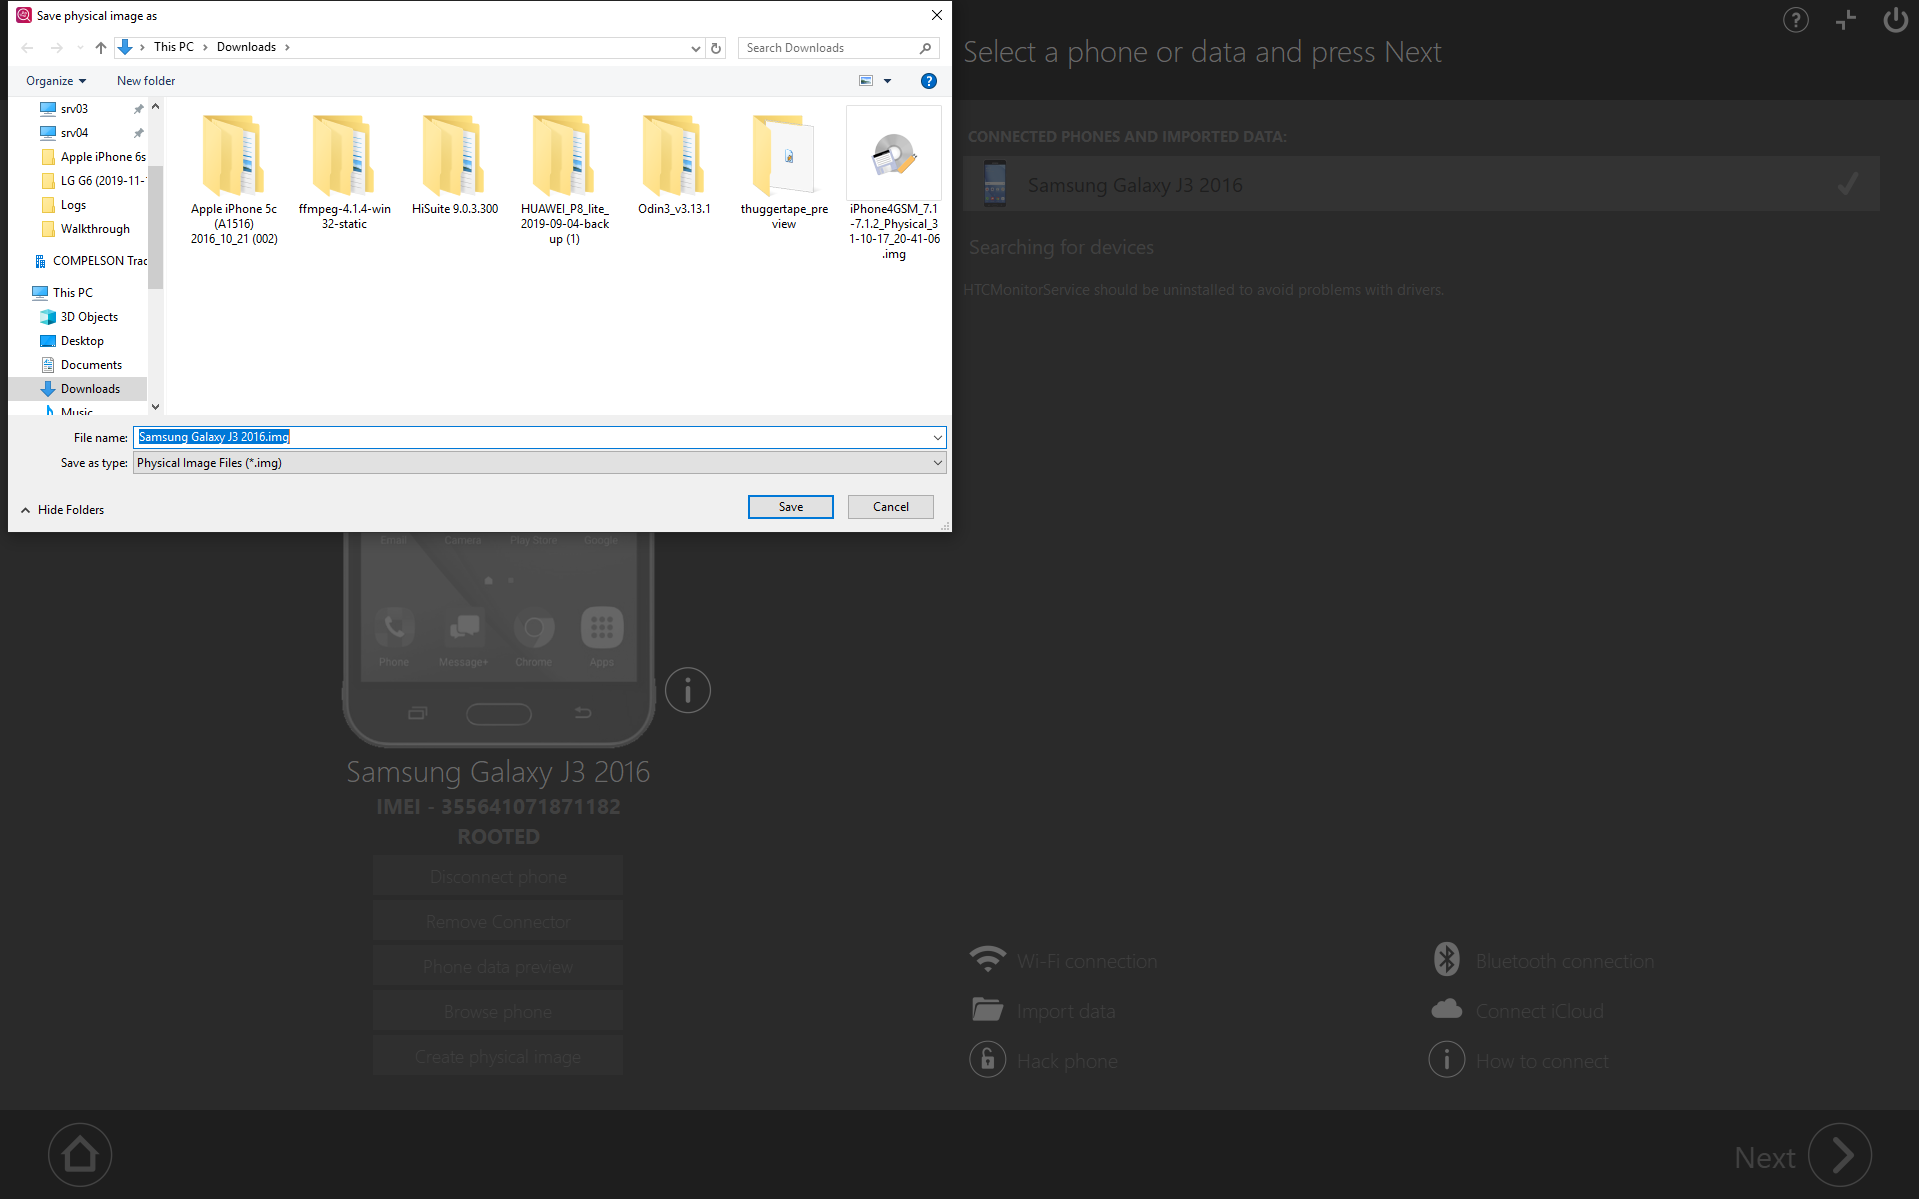Open help in the save dialog
This screenshot has height=1199, width=1919.
tap(929, 81)
